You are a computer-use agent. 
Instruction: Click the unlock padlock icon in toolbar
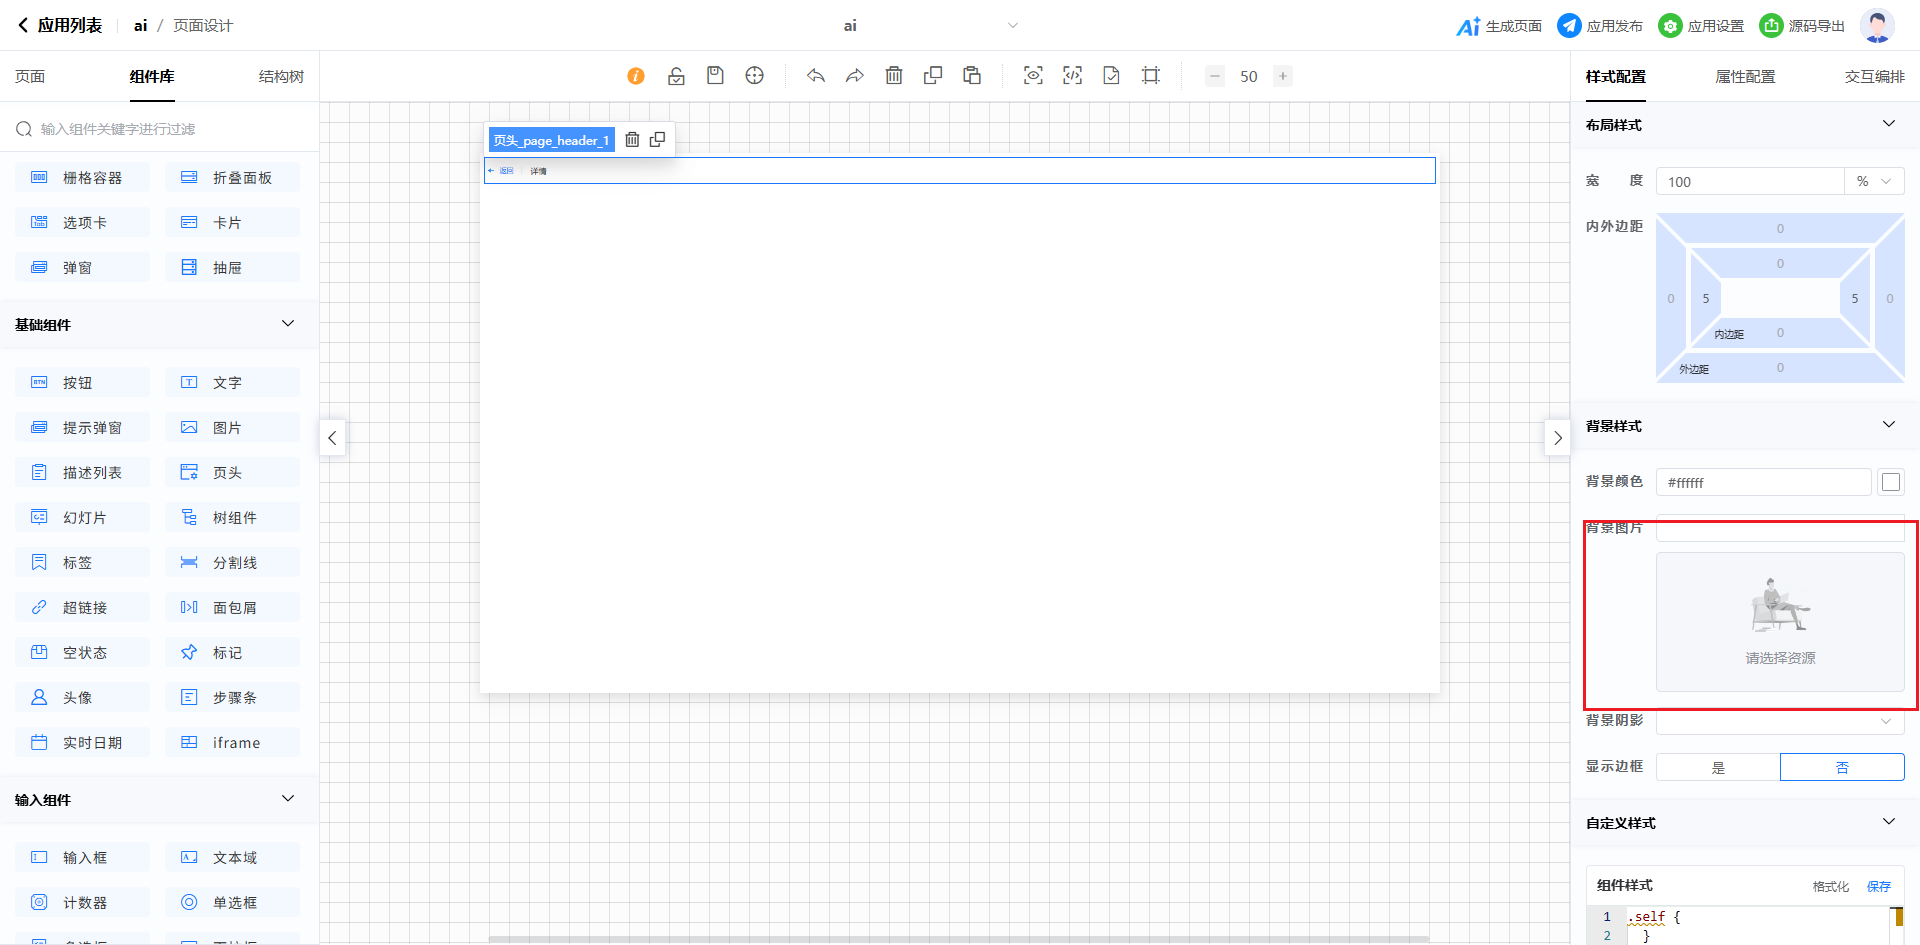(676, 76)
